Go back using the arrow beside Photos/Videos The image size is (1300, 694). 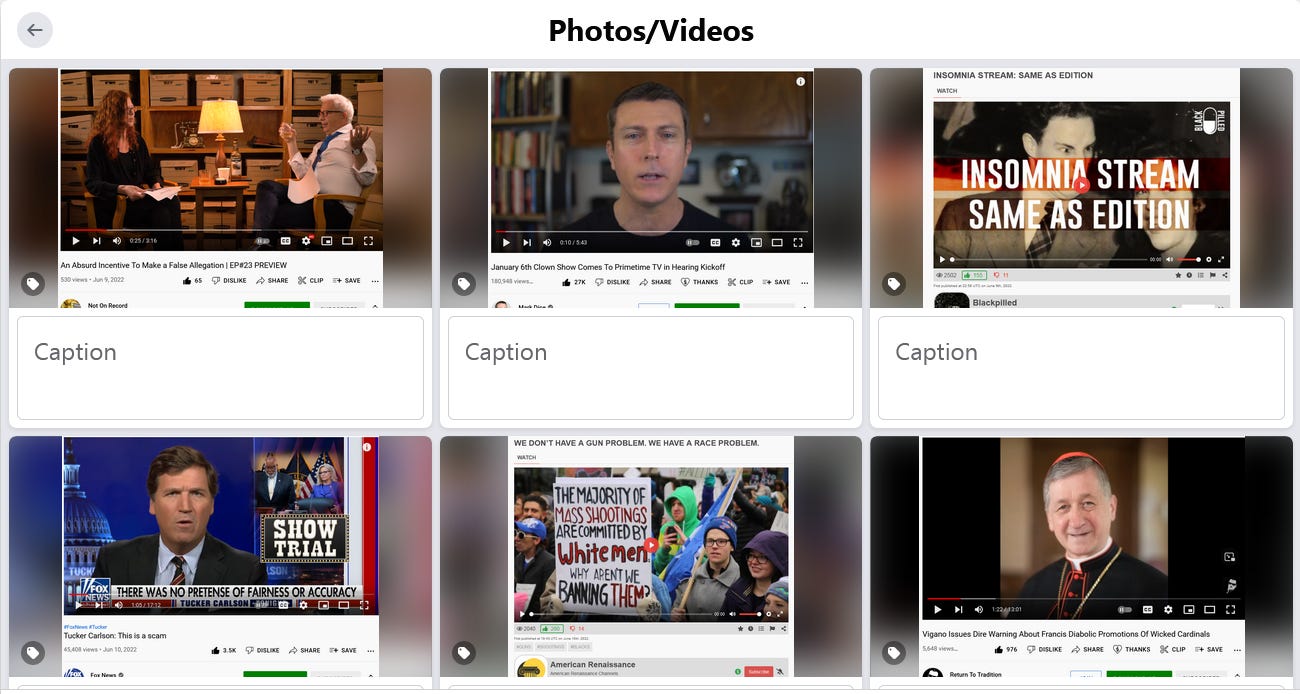[35, 30]
